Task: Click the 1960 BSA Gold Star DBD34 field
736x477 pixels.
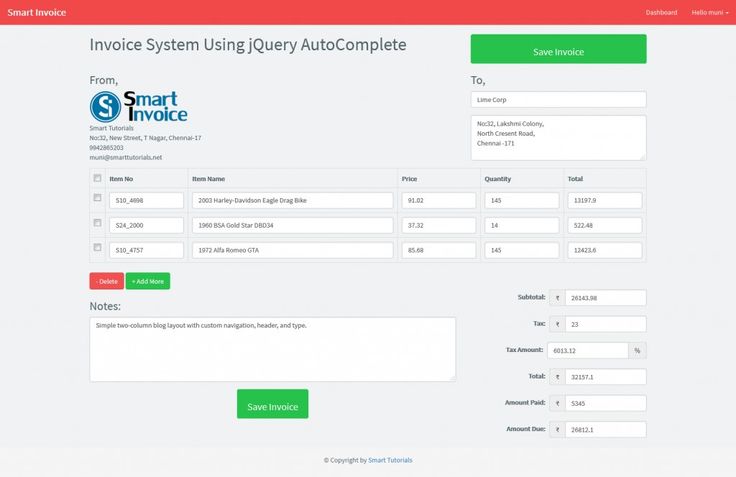Action: pyautogui.click(x=292, y=225)
